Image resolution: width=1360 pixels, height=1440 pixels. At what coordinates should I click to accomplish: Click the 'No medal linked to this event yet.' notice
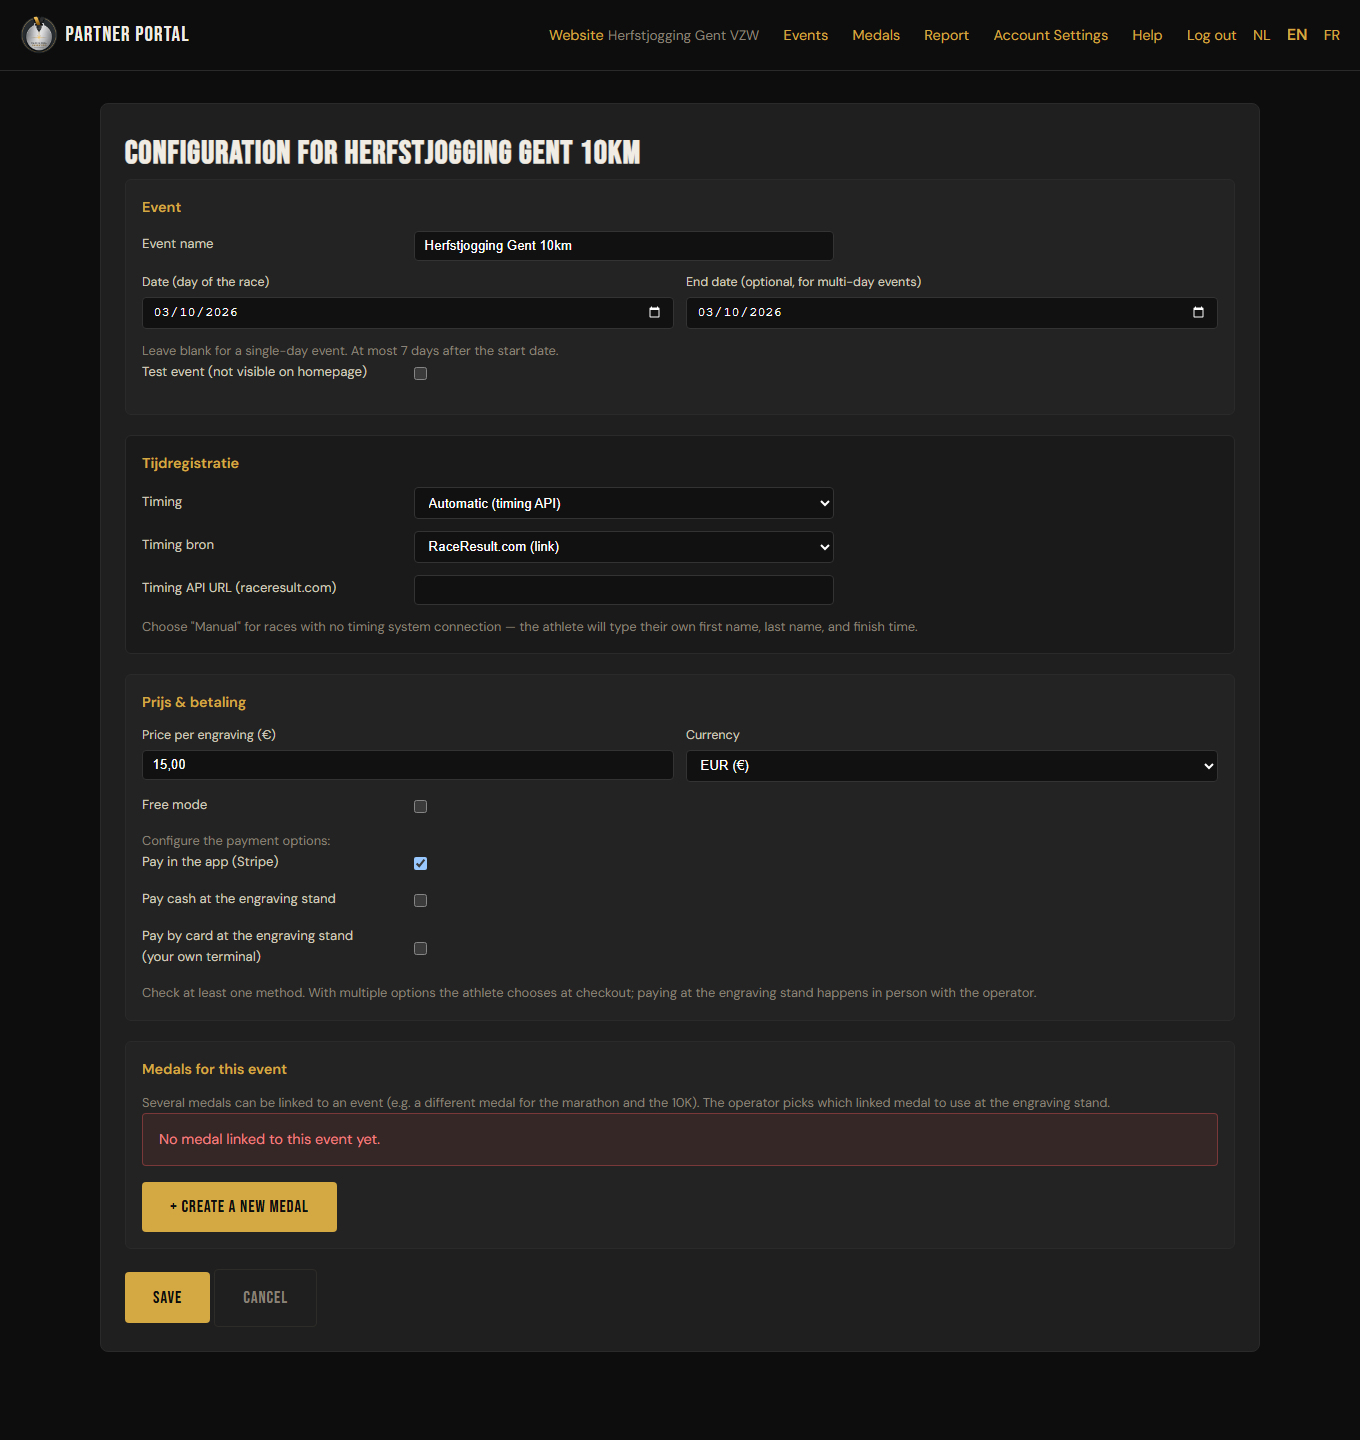click(x=680, y=1140)
